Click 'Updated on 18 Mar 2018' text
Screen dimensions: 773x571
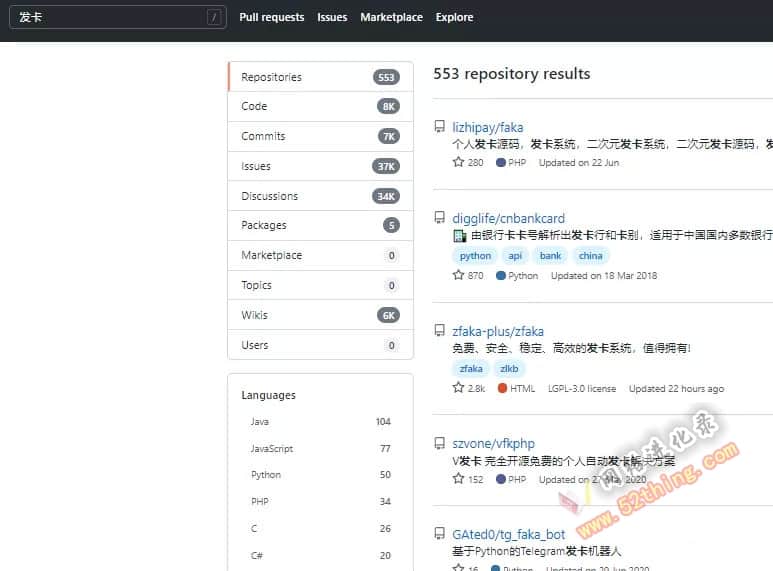pyautogui.click(x=604, y=276)
